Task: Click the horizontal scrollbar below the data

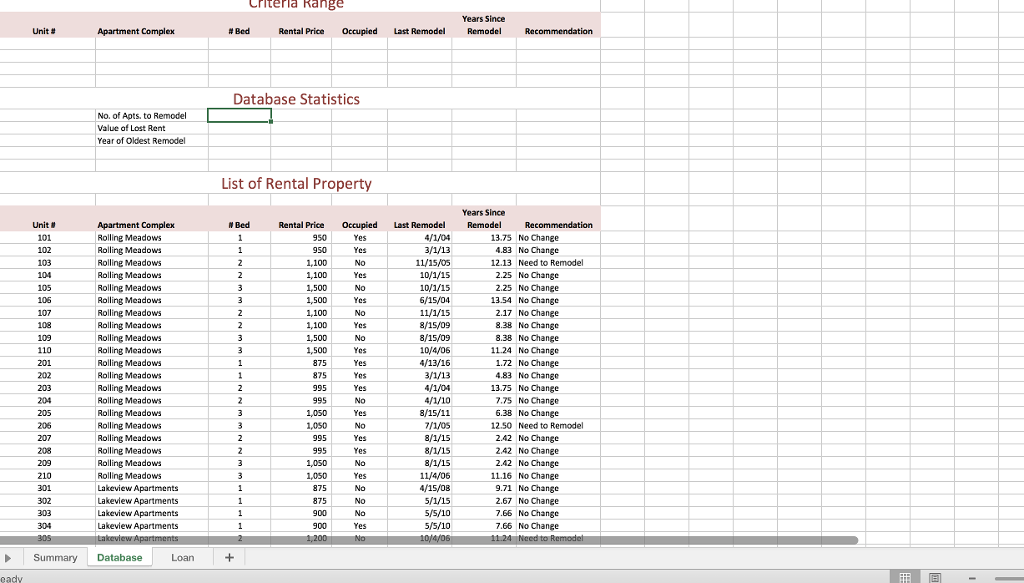Action: [x=430, y=540]
